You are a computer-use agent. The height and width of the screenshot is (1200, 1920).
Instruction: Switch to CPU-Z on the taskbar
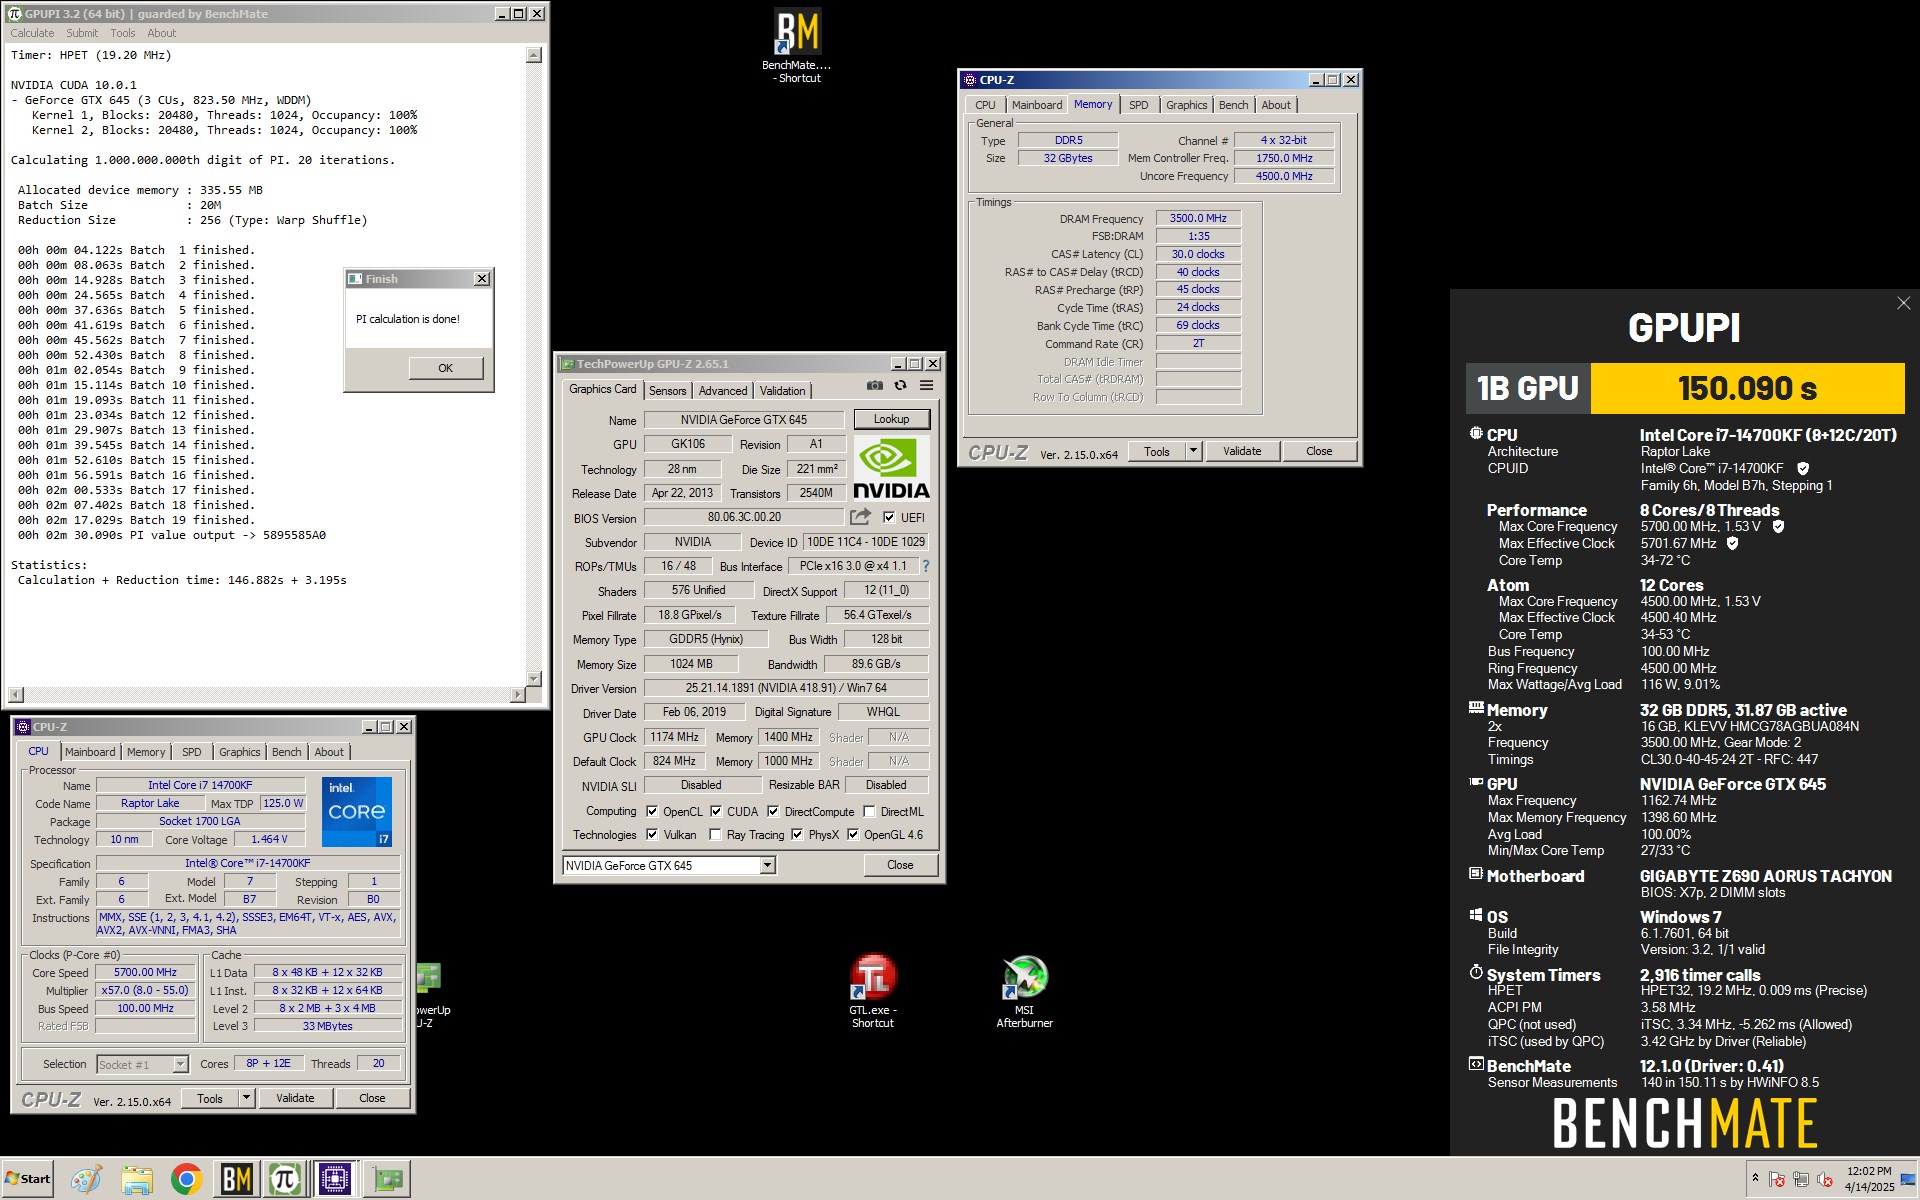[335, 1180]
